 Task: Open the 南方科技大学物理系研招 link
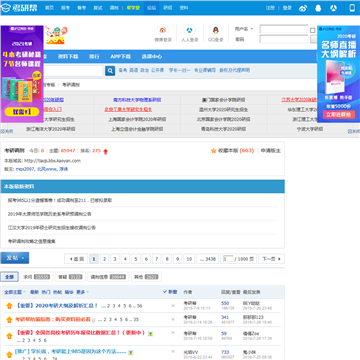coord(137,100)
